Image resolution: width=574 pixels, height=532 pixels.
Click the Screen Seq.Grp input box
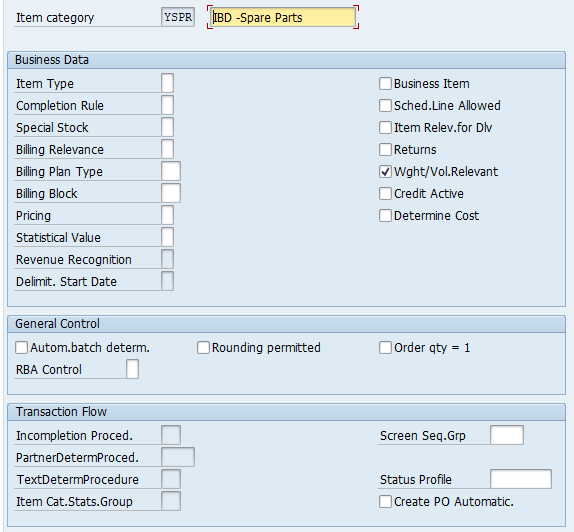507,435
